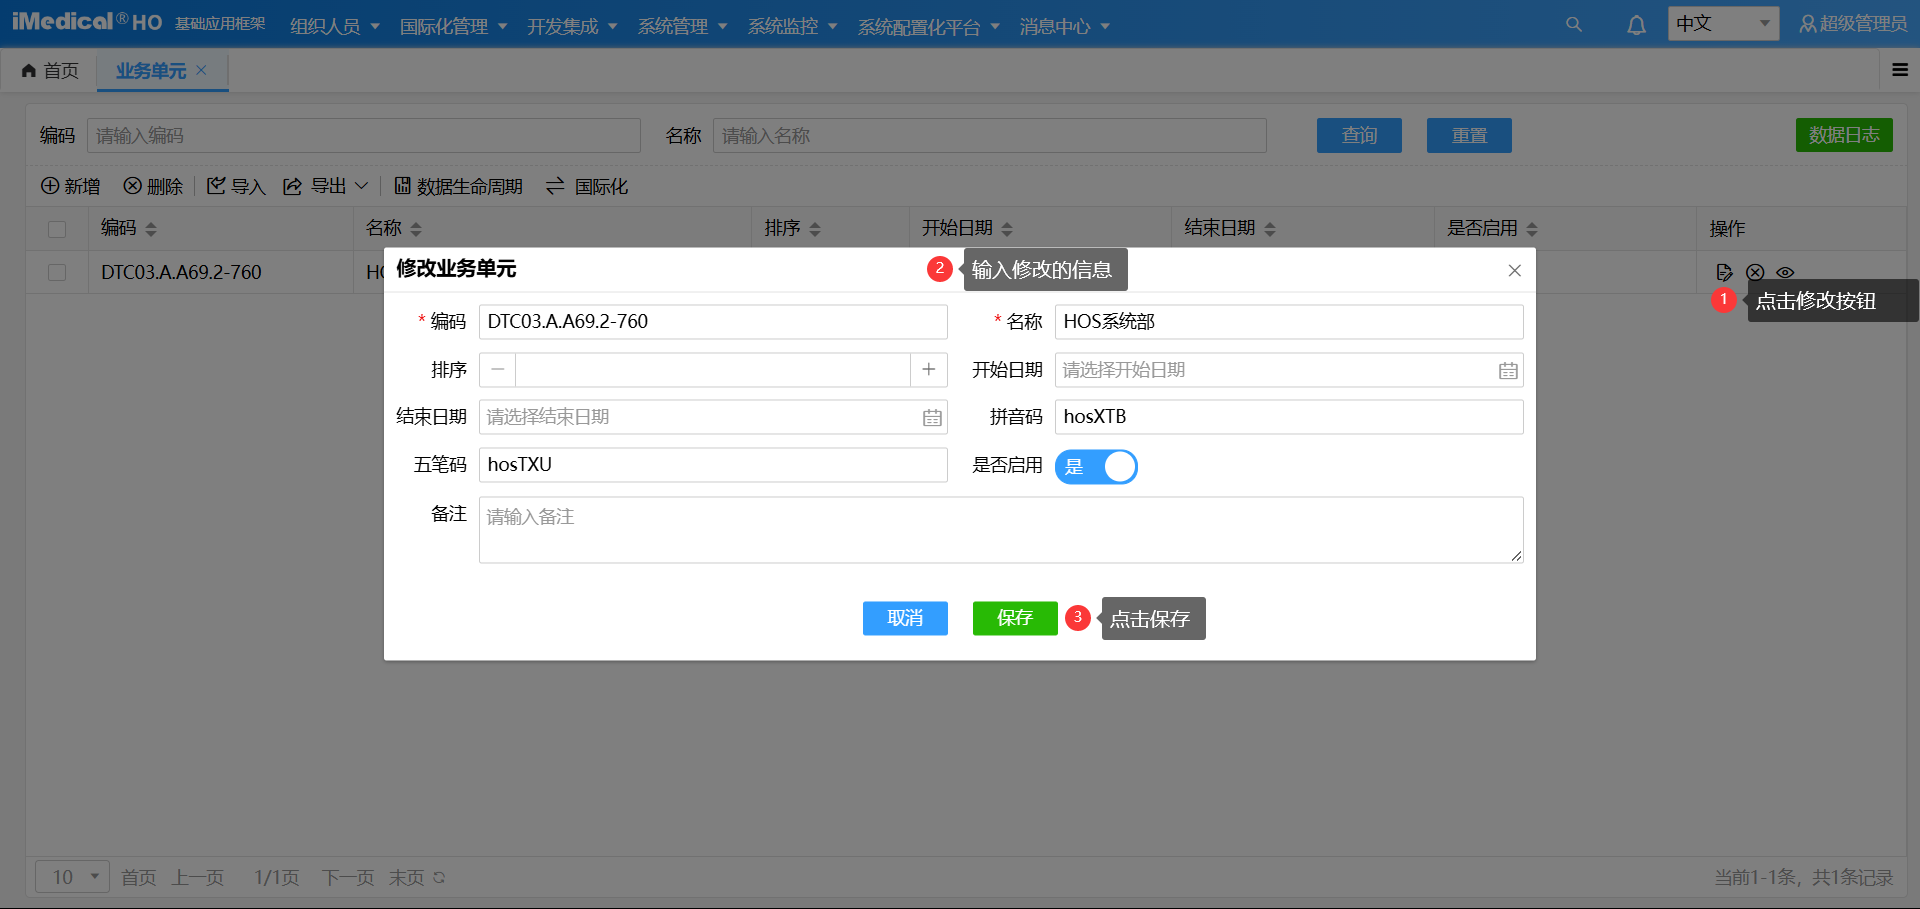Image resolution: width=1920 pixels, height=909 pixels.
Task: Click the 查询 search button
Action: tap(1359, 135)
